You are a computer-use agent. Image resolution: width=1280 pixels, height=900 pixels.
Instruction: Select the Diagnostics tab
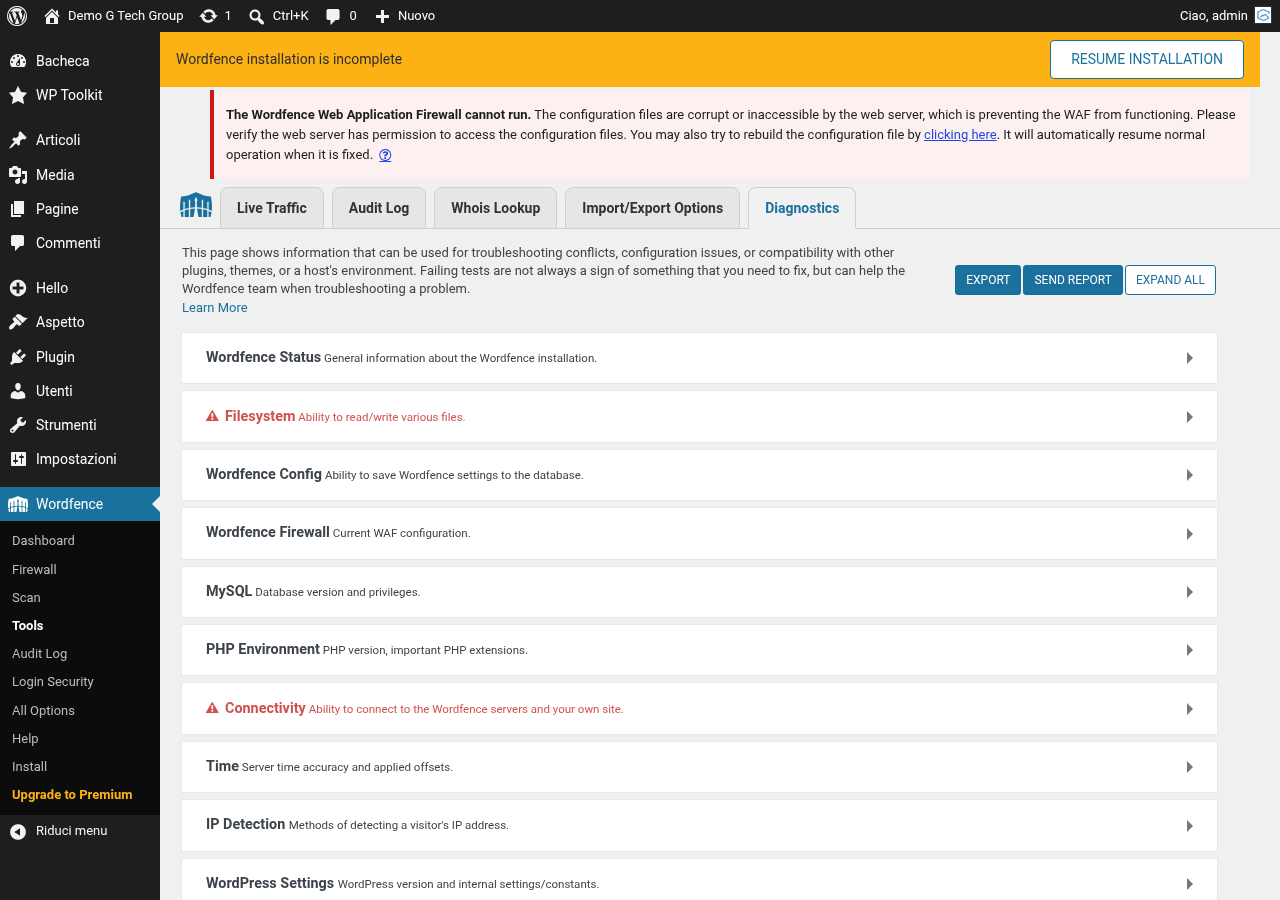(x=802, y=208)
